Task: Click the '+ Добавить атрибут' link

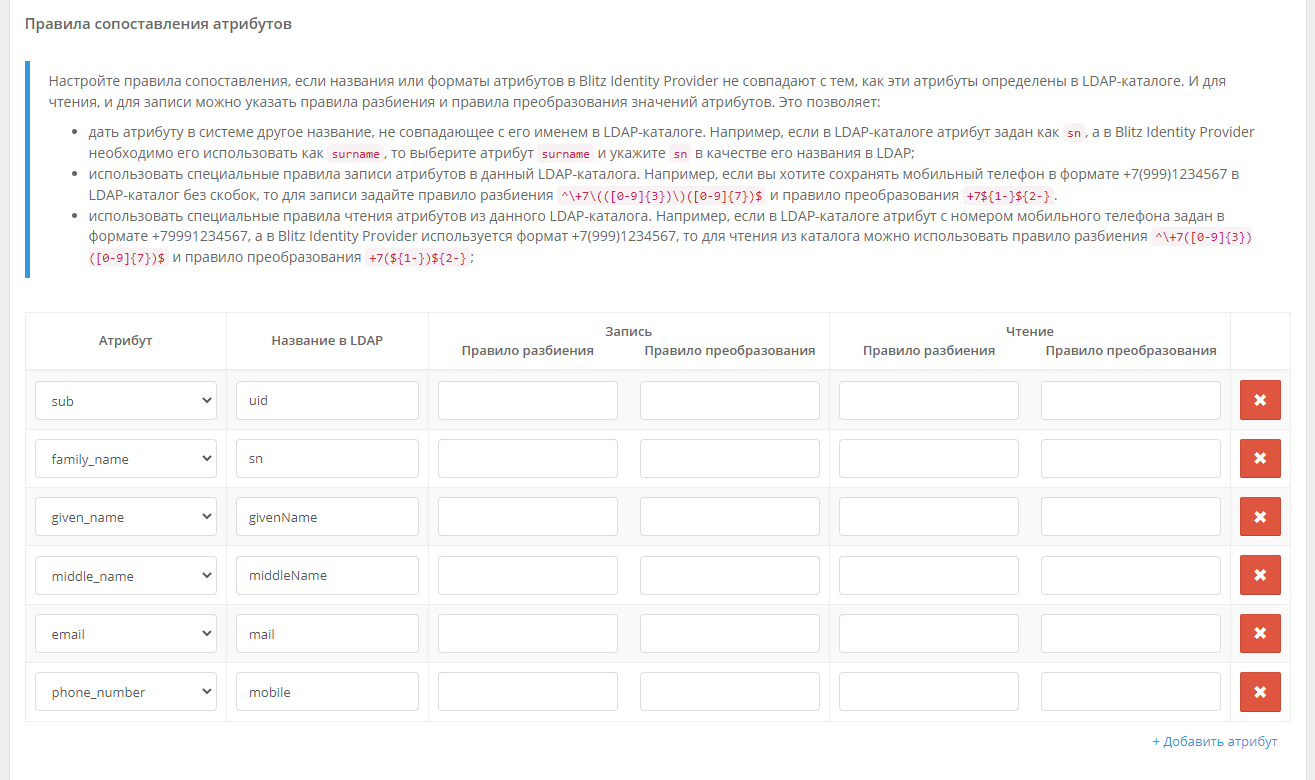Action: tap(1215, 742)
